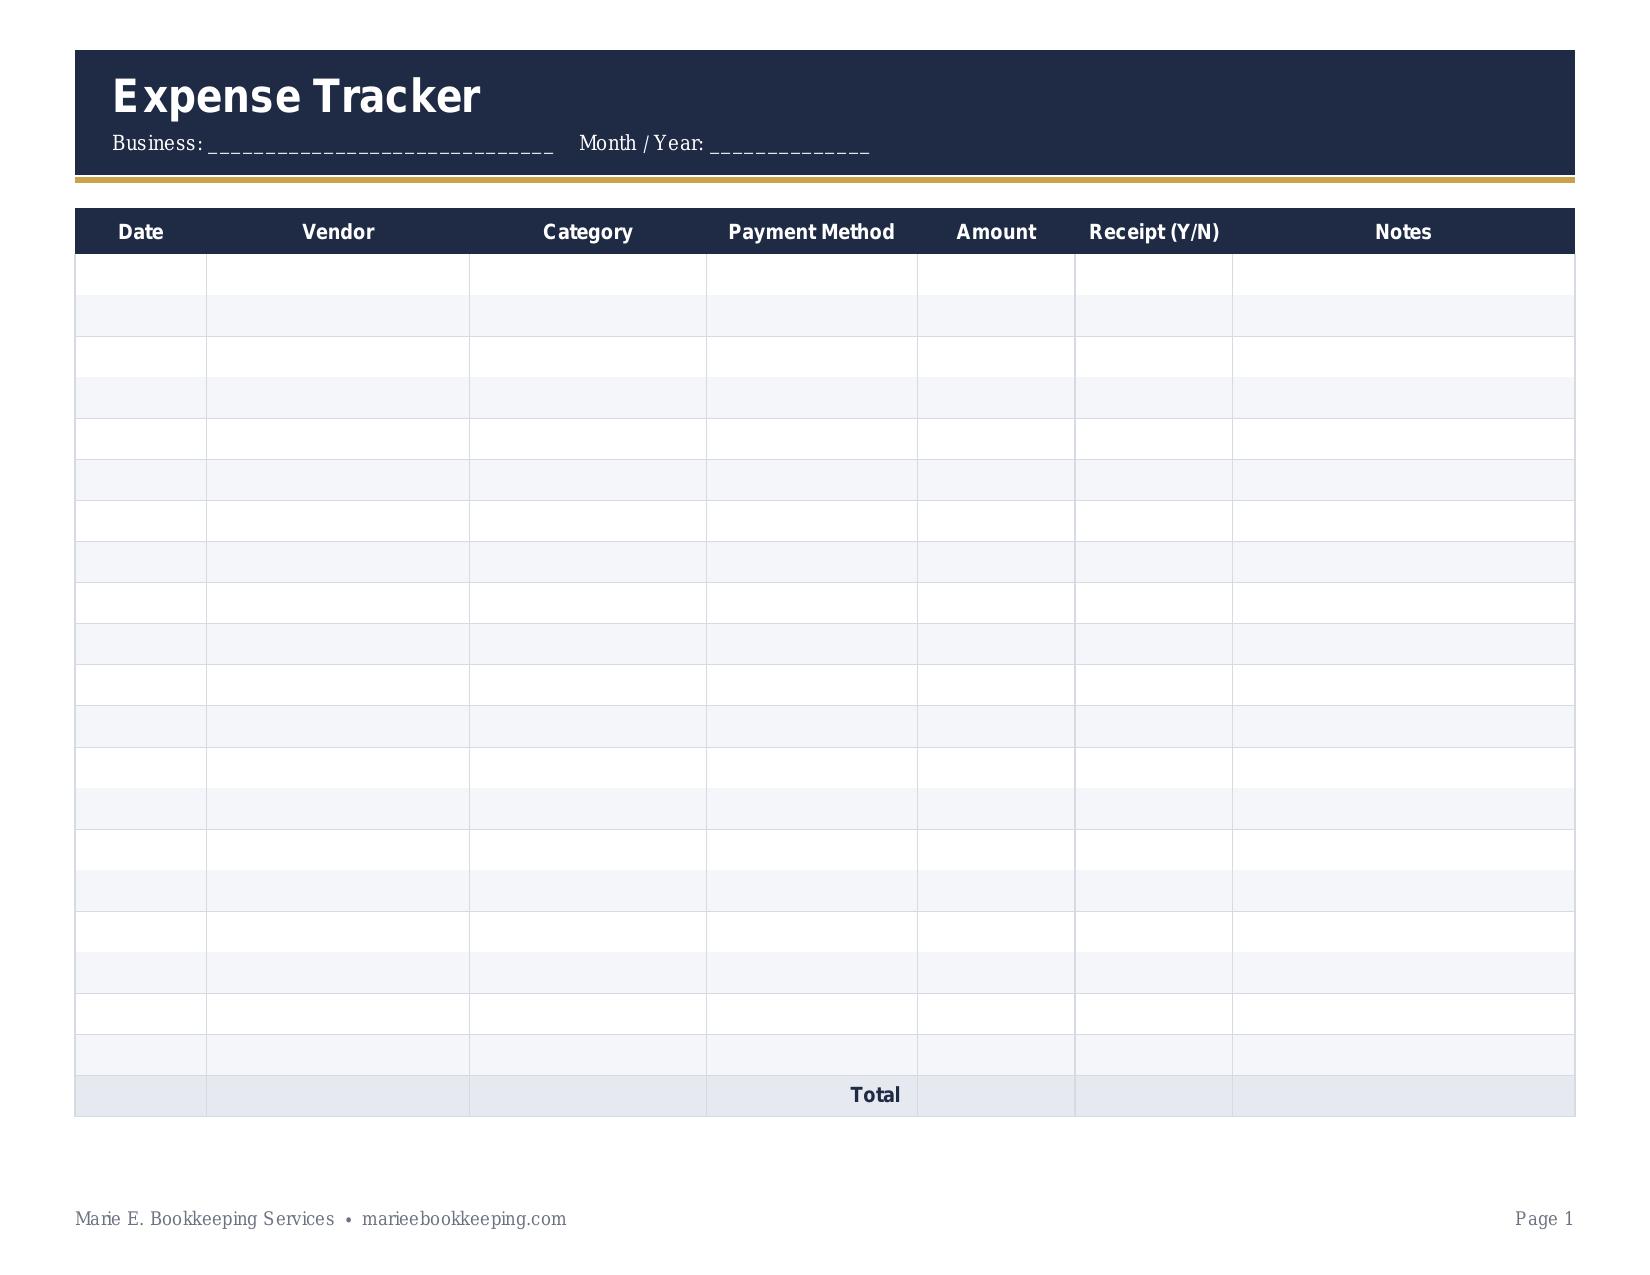Select the Payment Method column header

(x=811, y=232)
